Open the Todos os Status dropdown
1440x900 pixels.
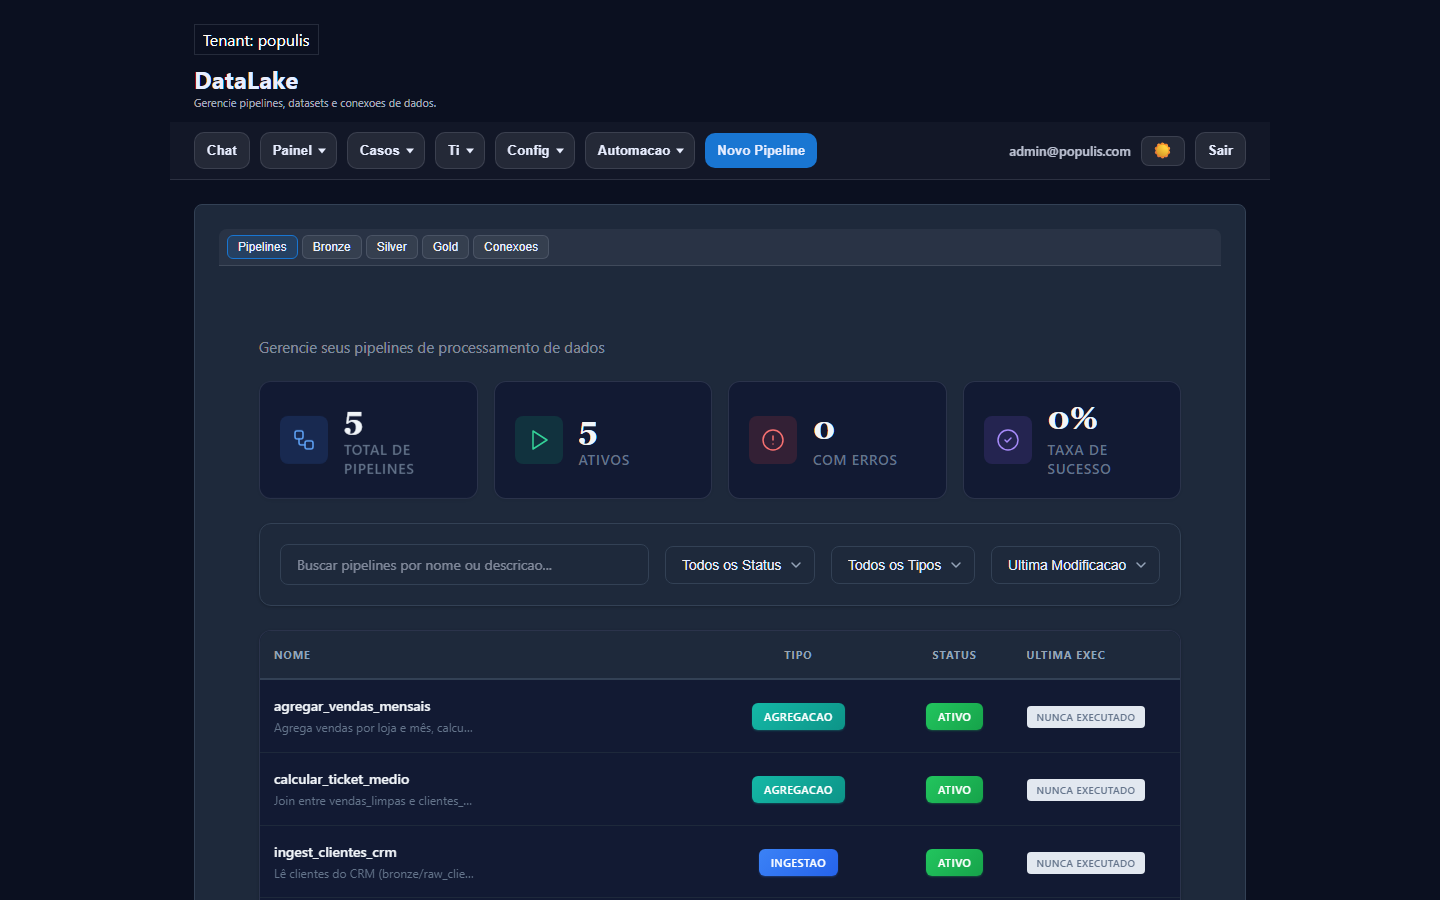(739, 564)
